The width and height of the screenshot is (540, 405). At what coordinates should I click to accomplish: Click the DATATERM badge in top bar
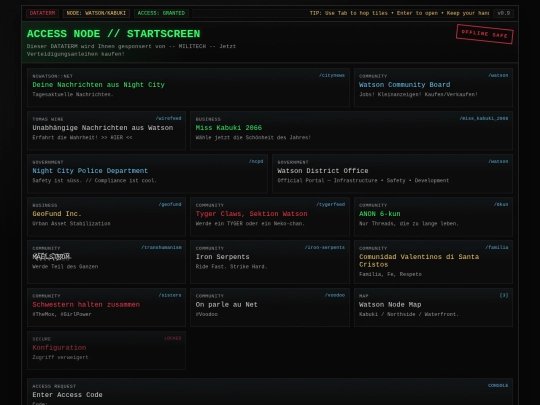point(42,13)
